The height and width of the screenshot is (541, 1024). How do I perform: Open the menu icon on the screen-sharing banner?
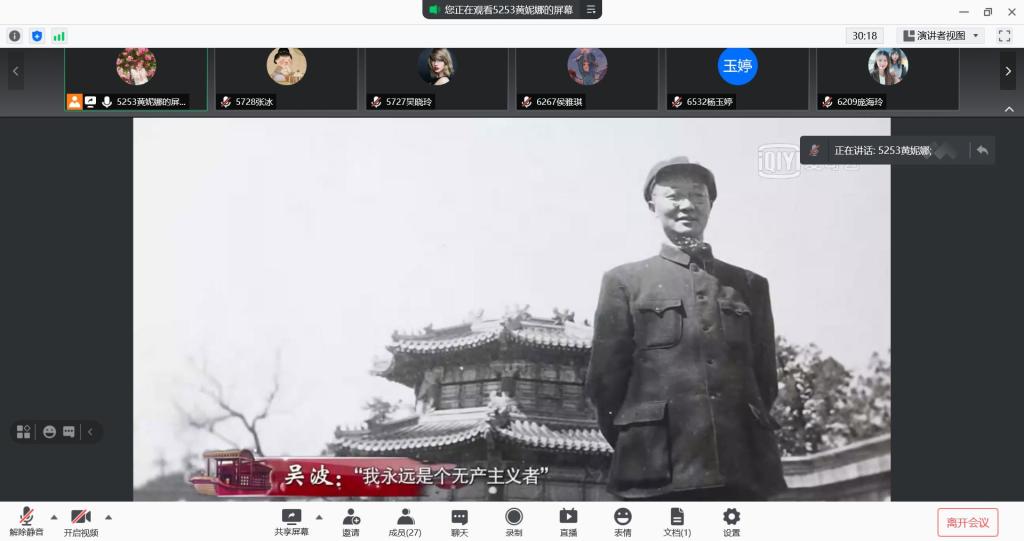pos(591,10)
